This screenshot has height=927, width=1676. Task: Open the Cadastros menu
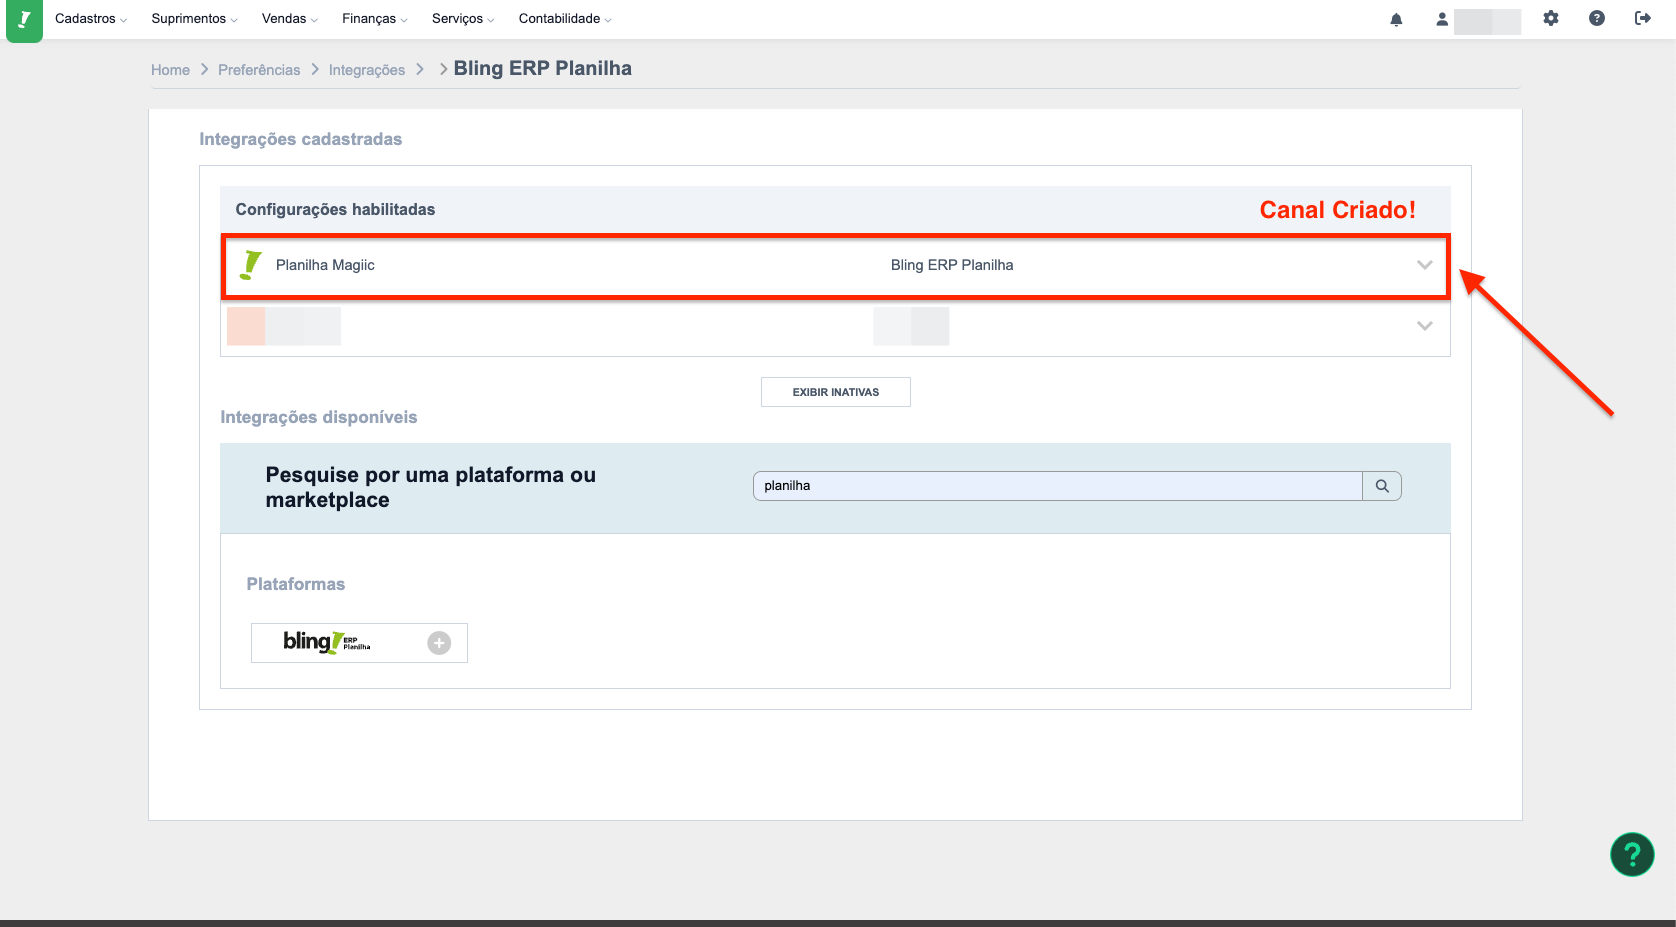click(x=90, y=19)
